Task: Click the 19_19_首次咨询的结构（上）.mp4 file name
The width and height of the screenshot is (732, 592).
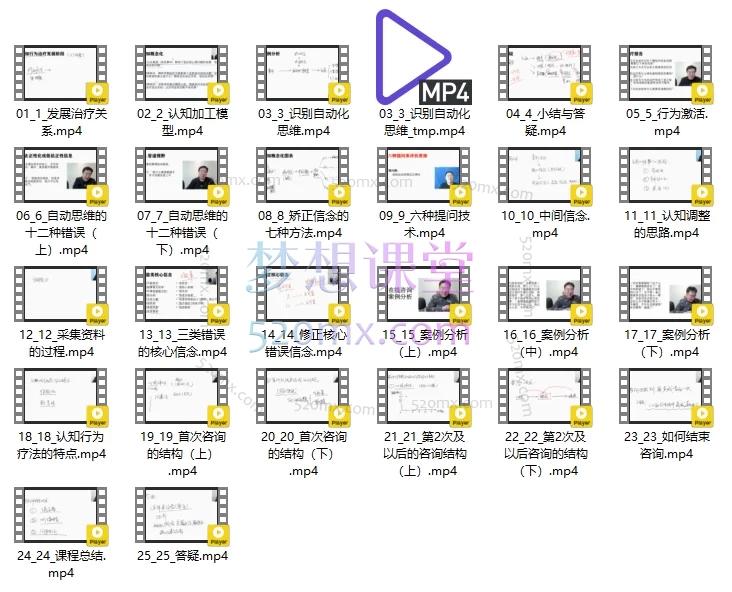Action: (x=183, y=453)
